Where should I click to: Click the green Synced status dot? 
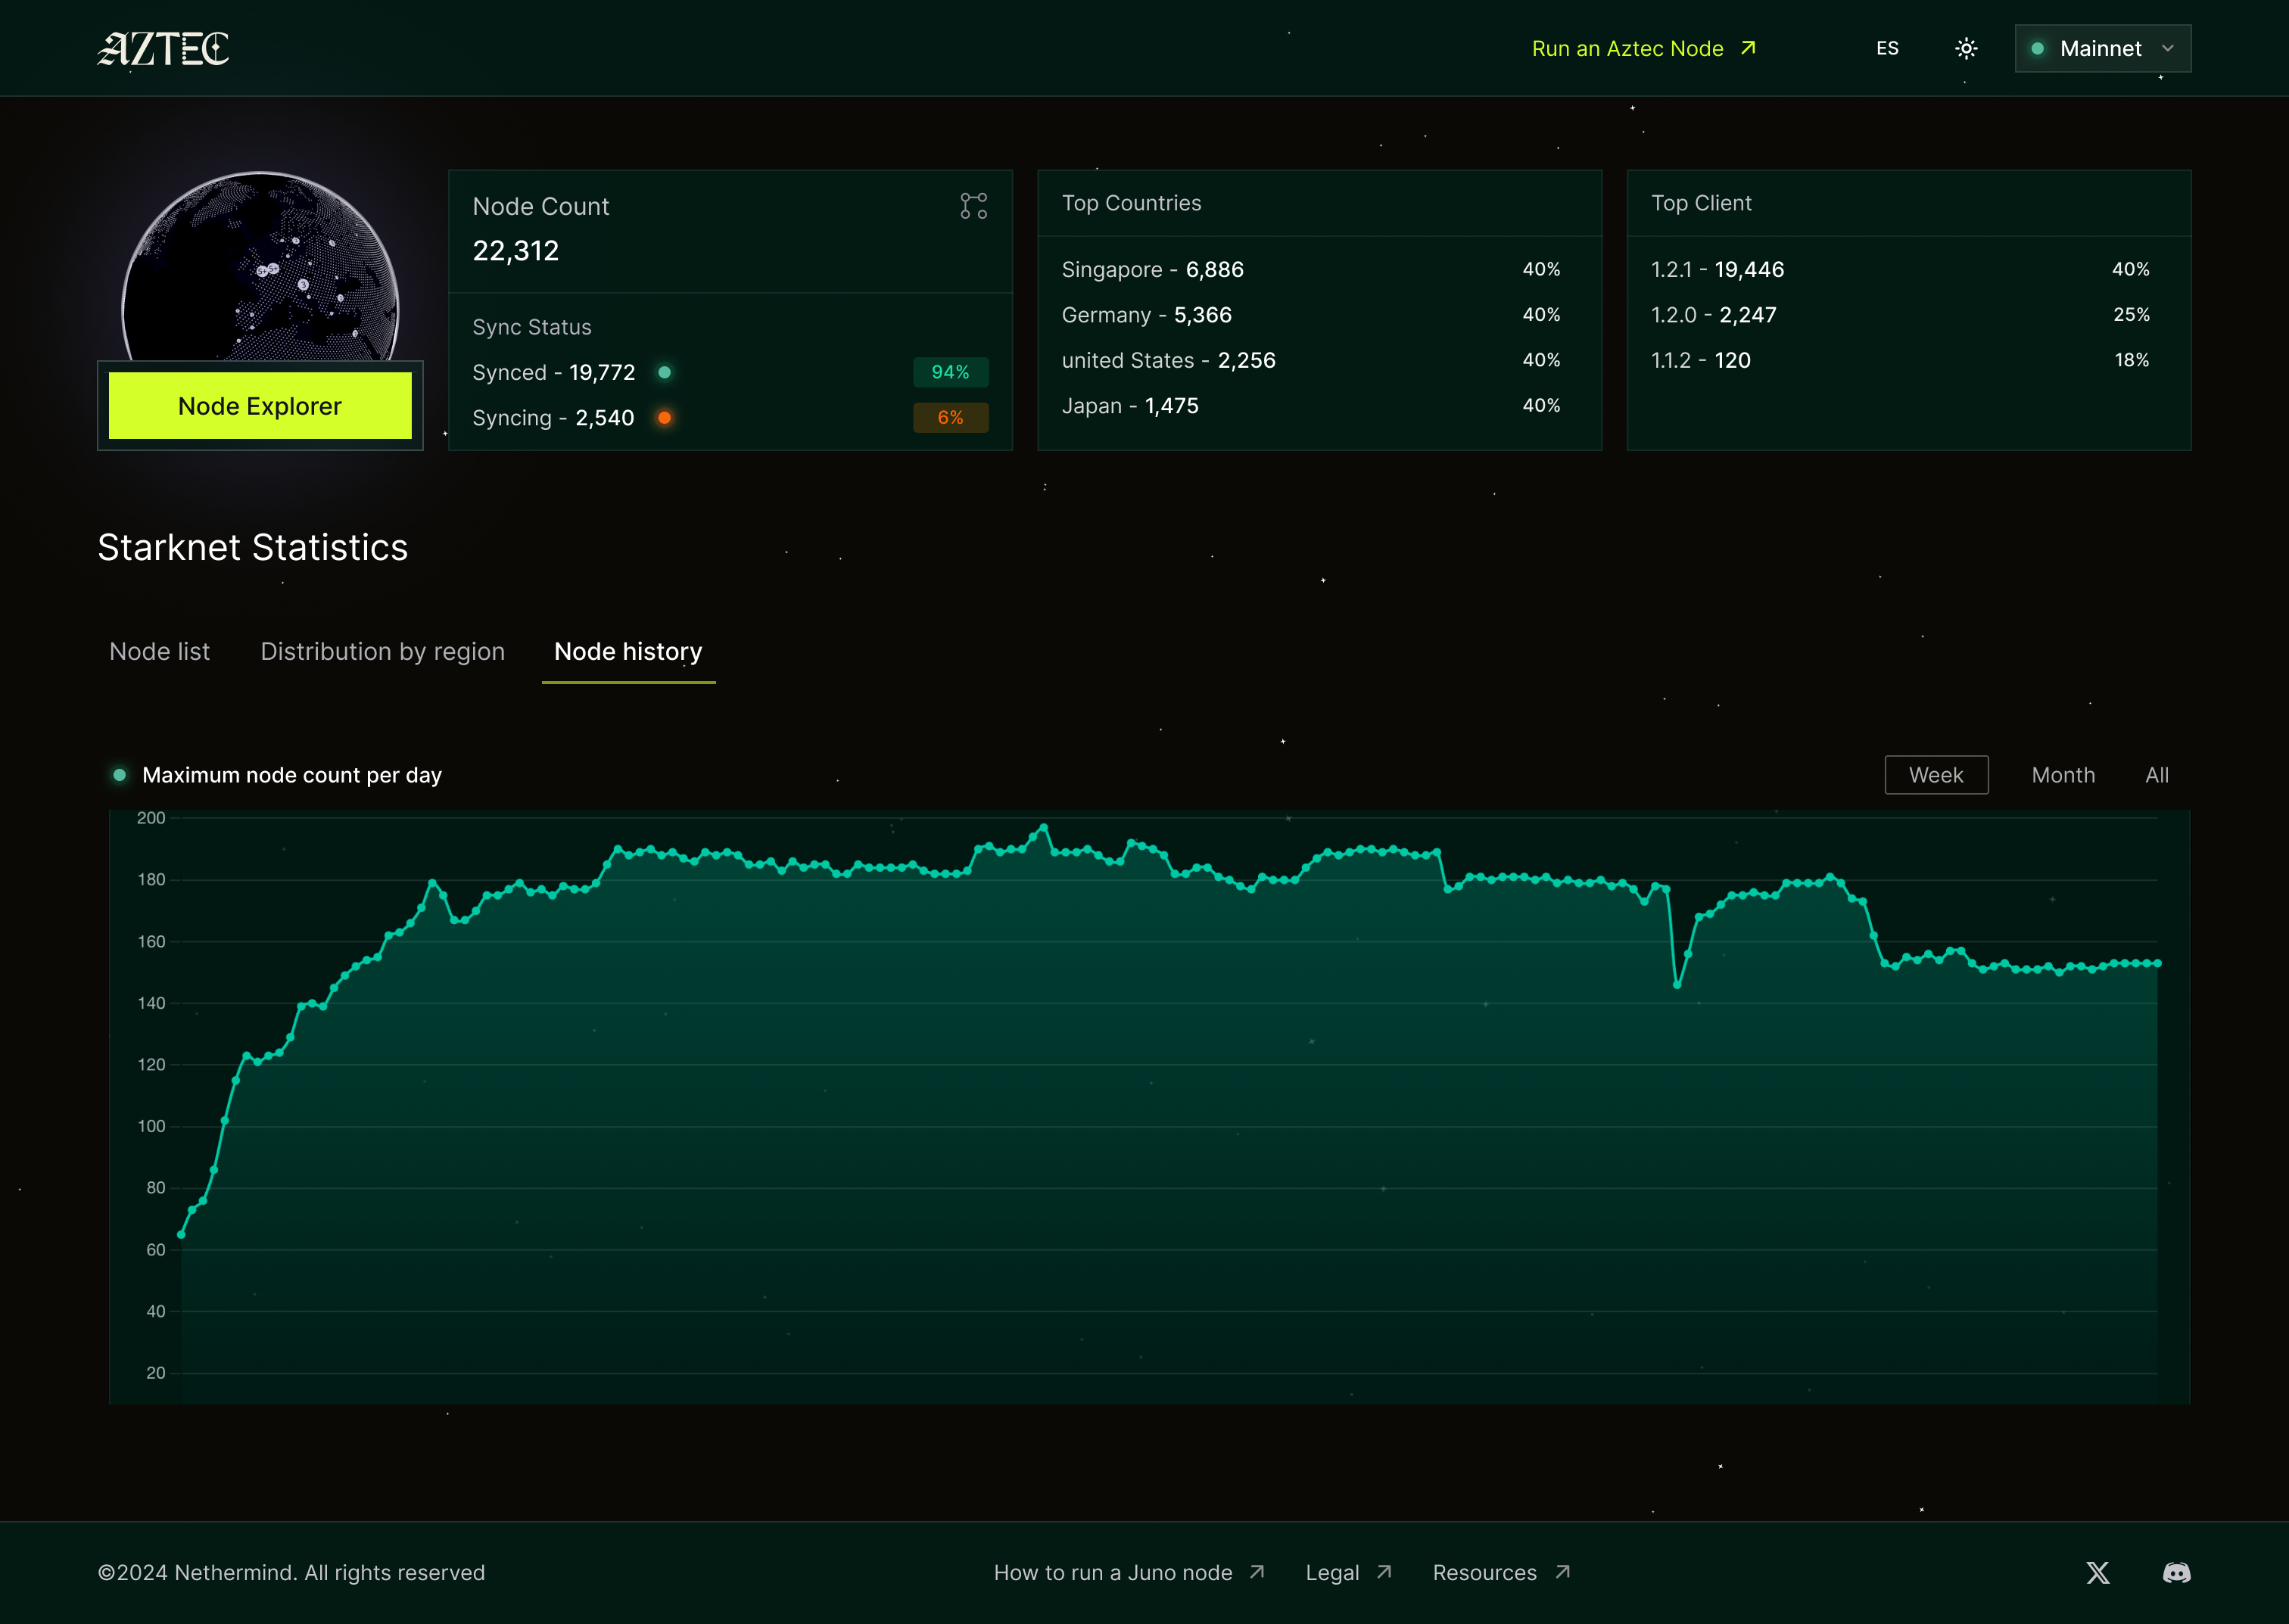664,372
